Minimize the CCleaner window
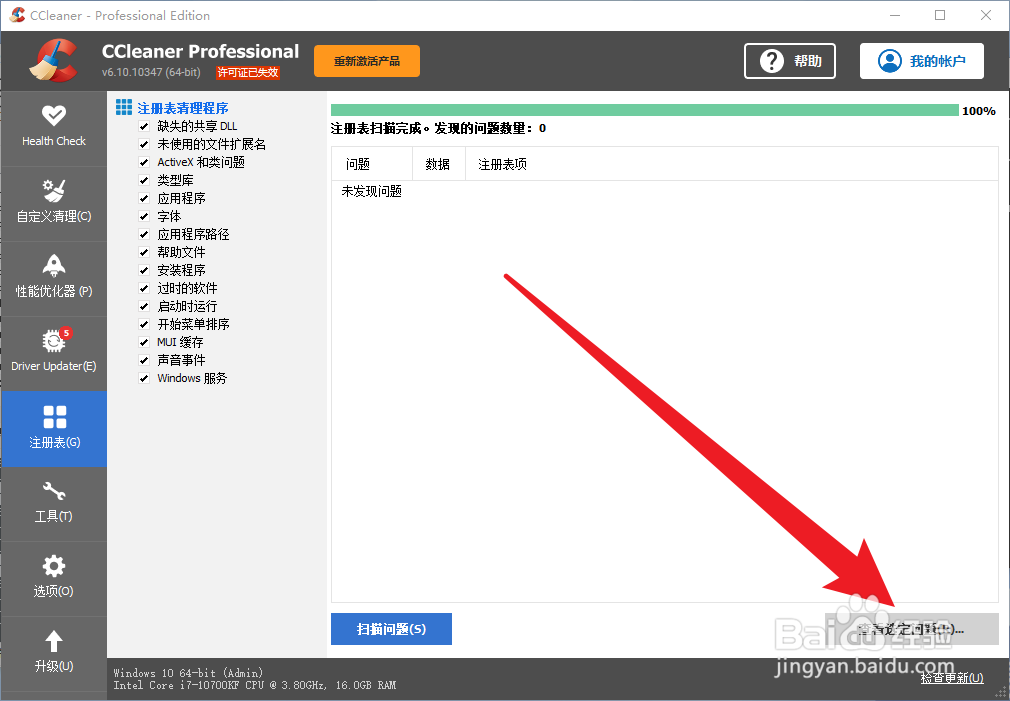Screen dimensions: 1010x701 point(895,15)
